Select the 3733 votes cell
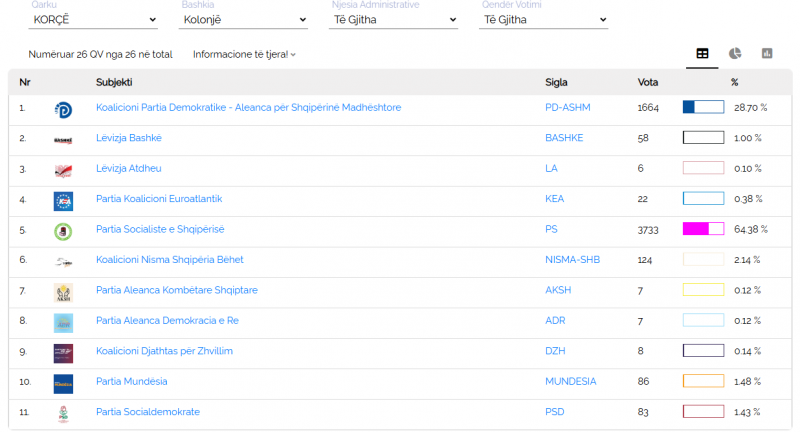Screen dimensions: 800x432 click(647, 230)
